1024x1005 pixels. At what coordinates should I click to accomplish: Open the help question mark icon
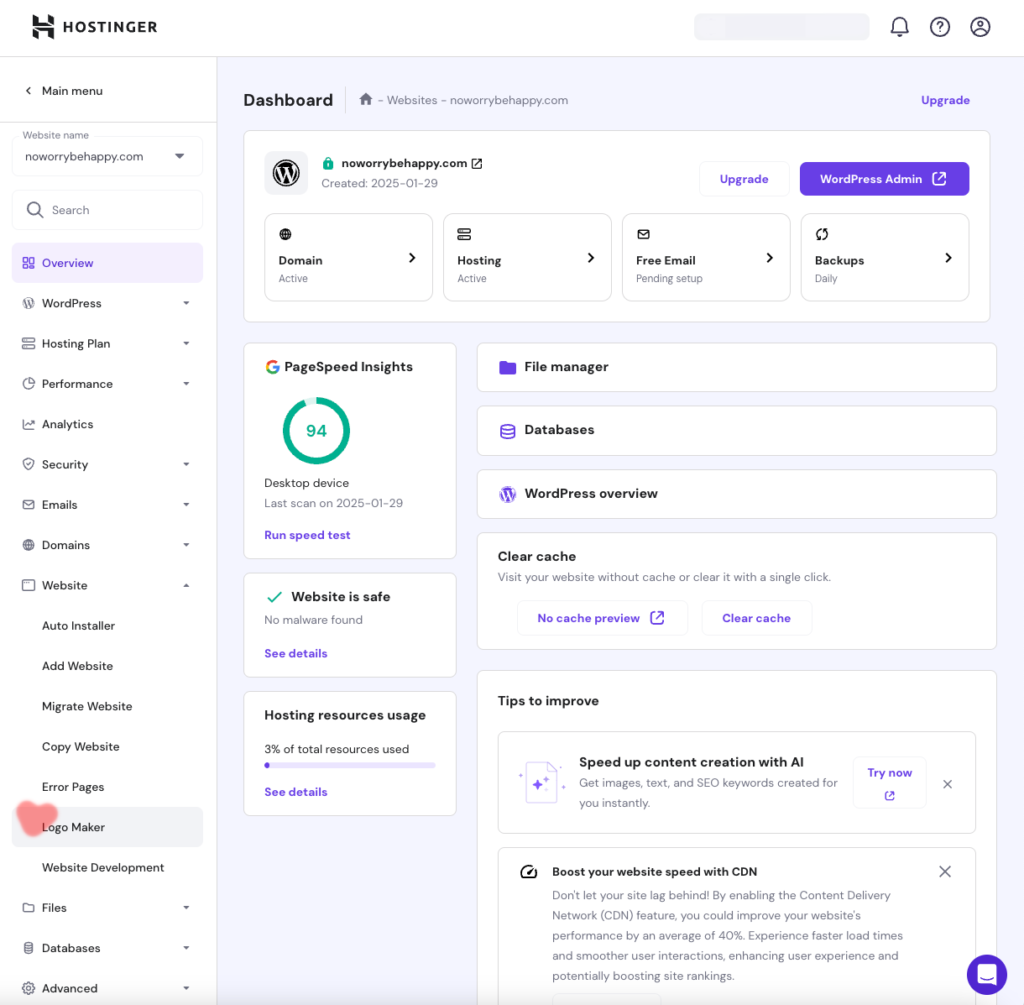[940, 27]
